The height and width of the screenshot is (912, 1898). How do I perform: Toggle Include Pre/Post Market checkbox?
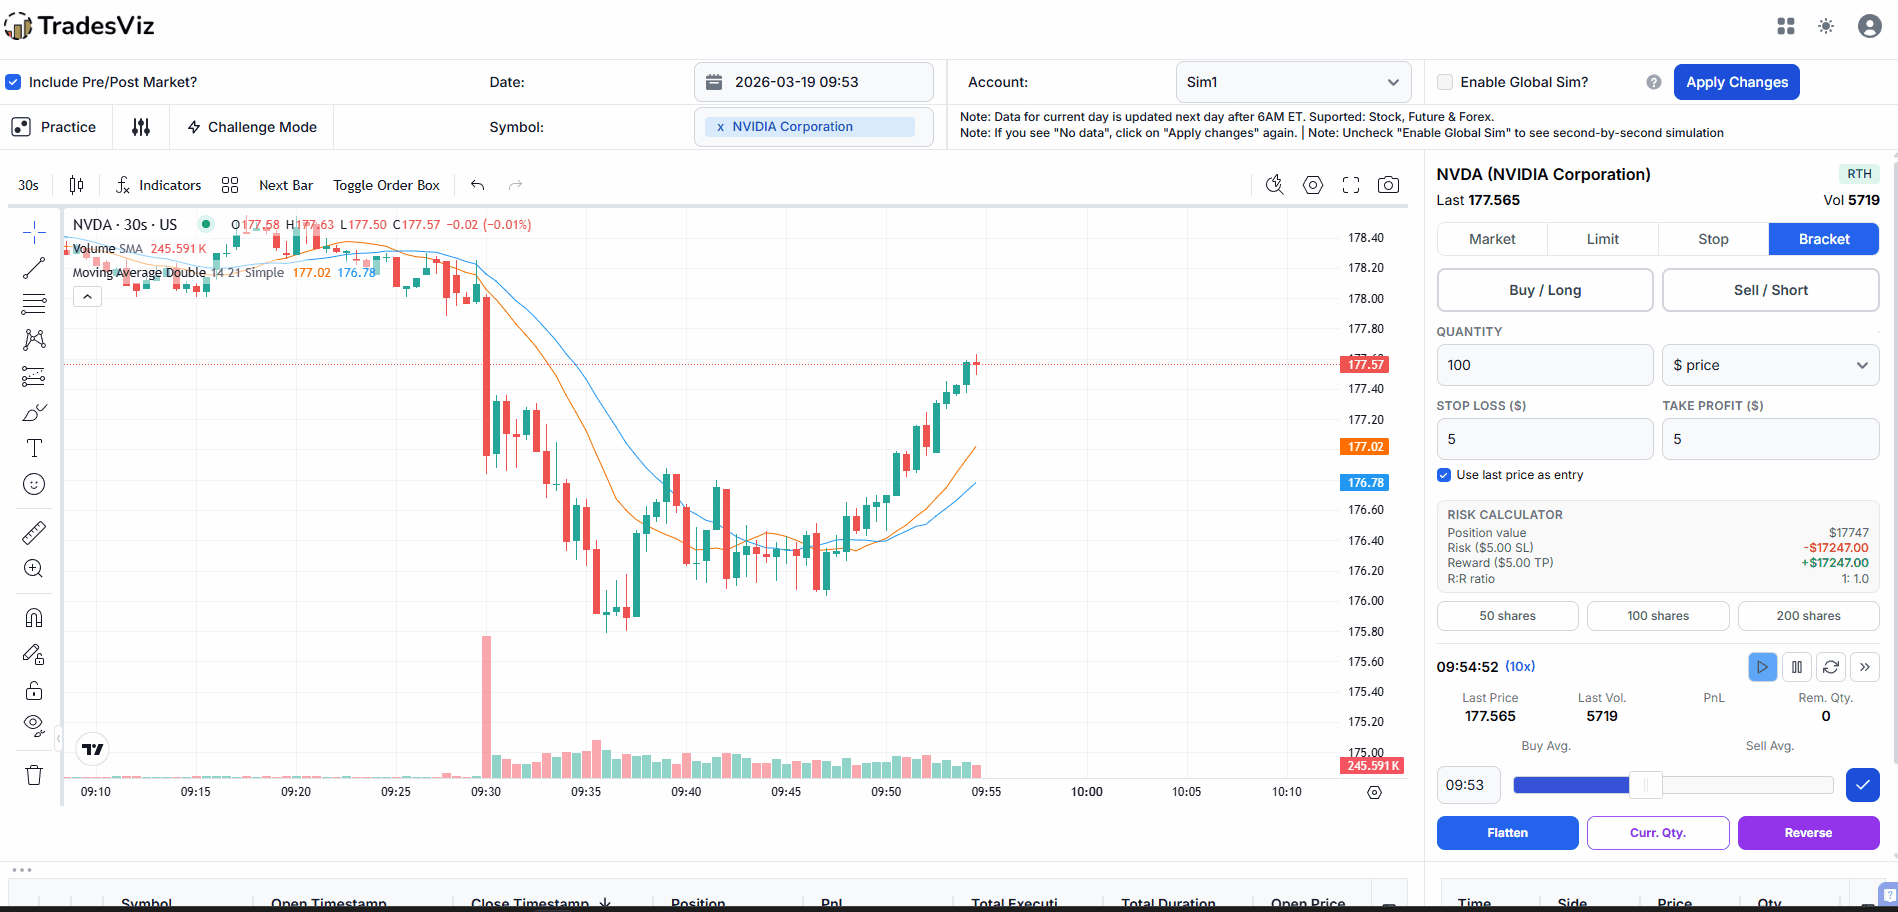pos(13,82)
